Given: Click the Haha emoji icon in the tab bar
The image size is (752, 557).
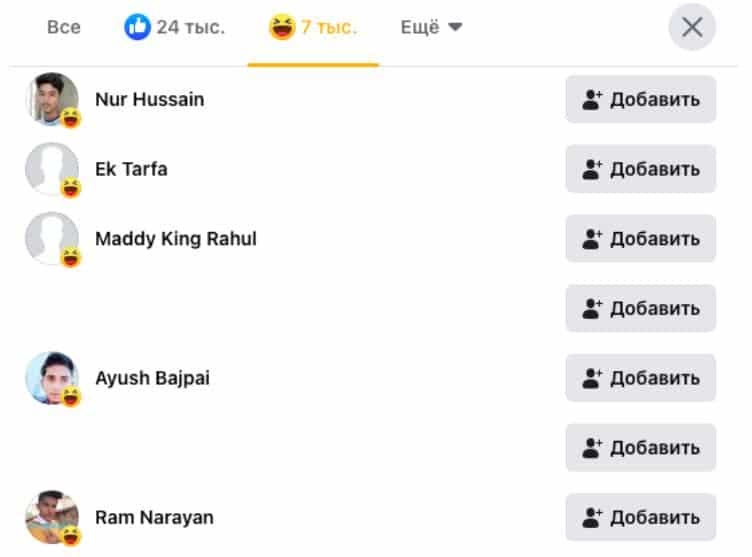Looking at the screenshot, I should point(282,27).
